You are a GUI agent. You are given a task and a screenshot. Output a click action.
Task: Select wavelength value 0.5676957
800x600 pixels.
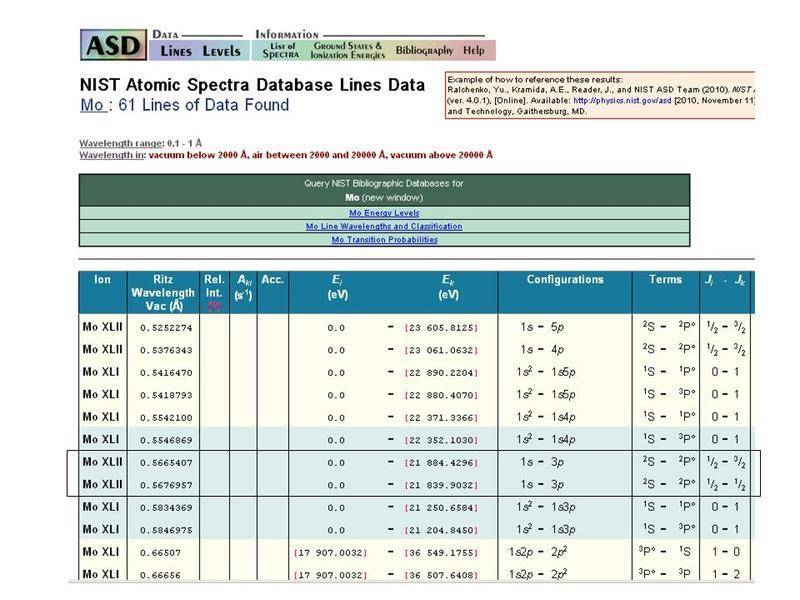click(x=166, y=485)
